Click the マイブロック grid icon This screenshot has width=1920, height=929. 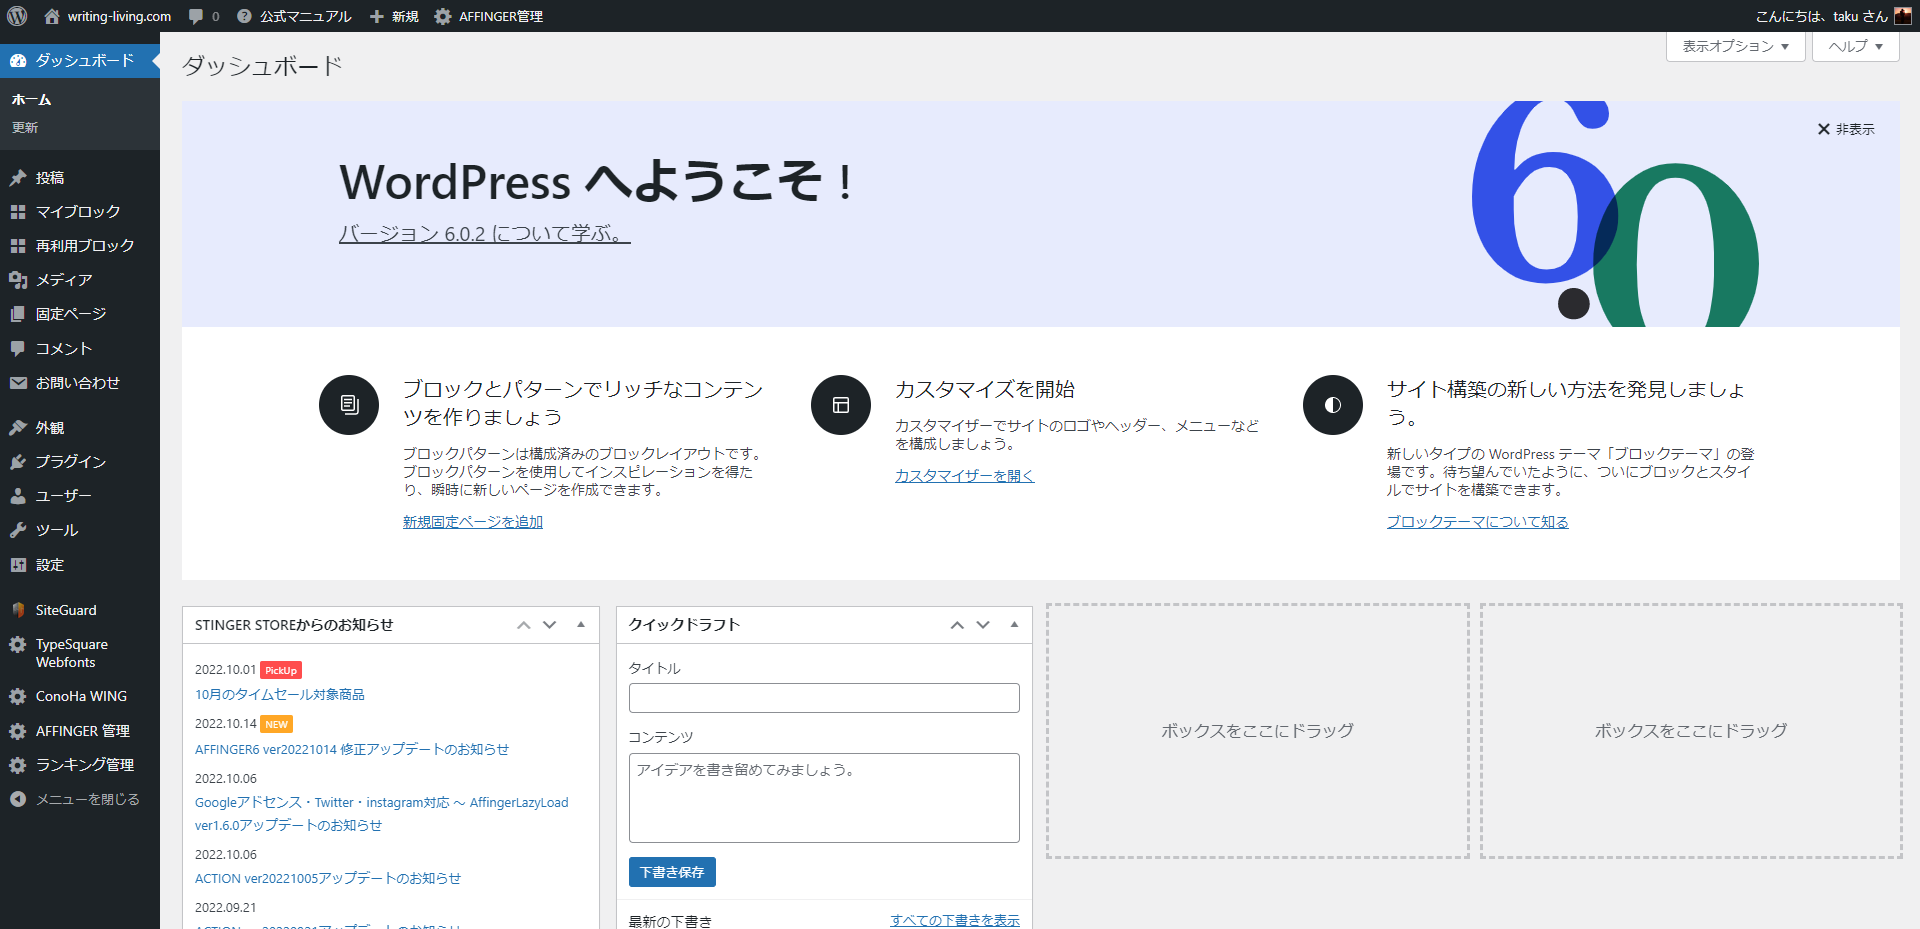pyautogui.click(x=18, y=212)
